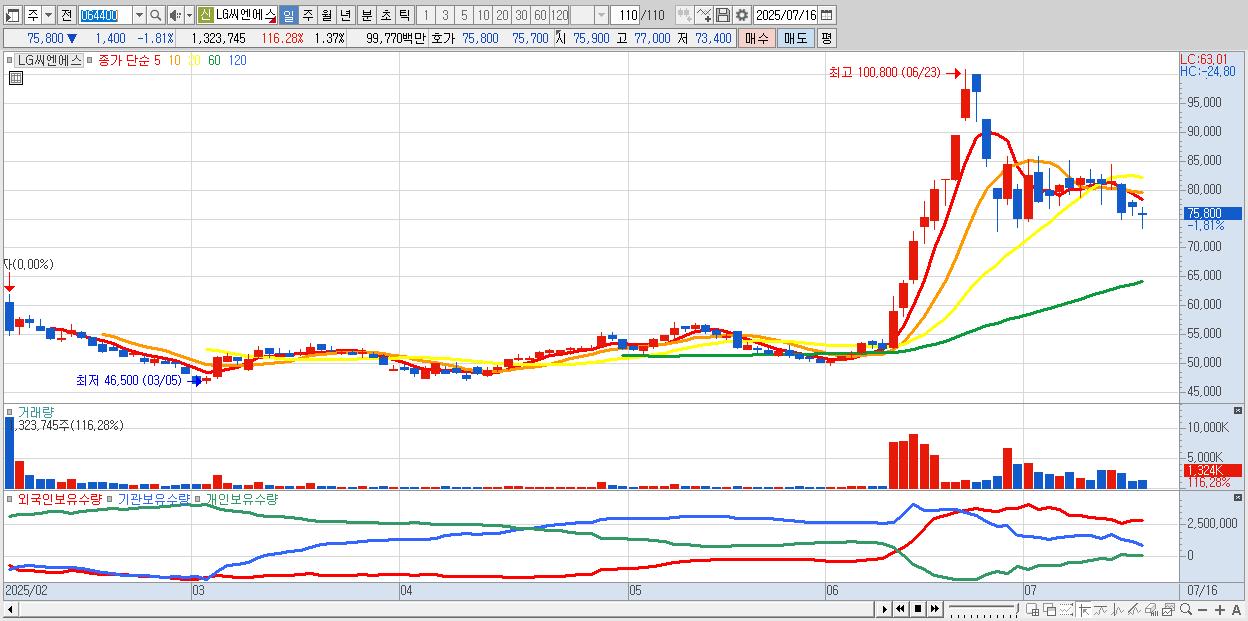Screen dimensions: 1248x621
Task: Click the 60-day moving average color label
Action: click(x=214, y=60)
